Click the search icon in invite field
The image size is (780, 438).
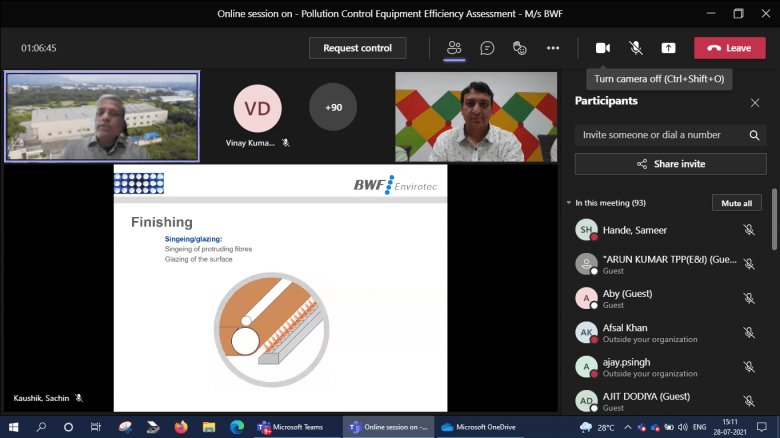(754, 135)
